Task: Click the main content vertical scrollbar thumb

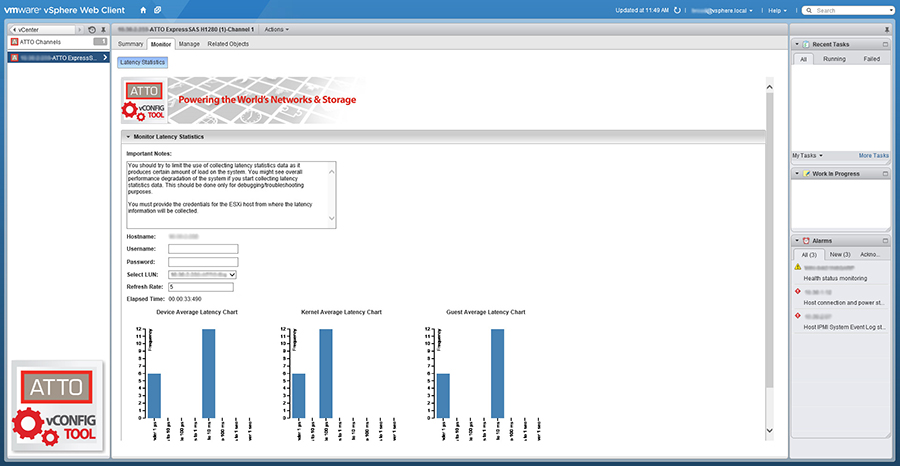Action: point(770,241)
